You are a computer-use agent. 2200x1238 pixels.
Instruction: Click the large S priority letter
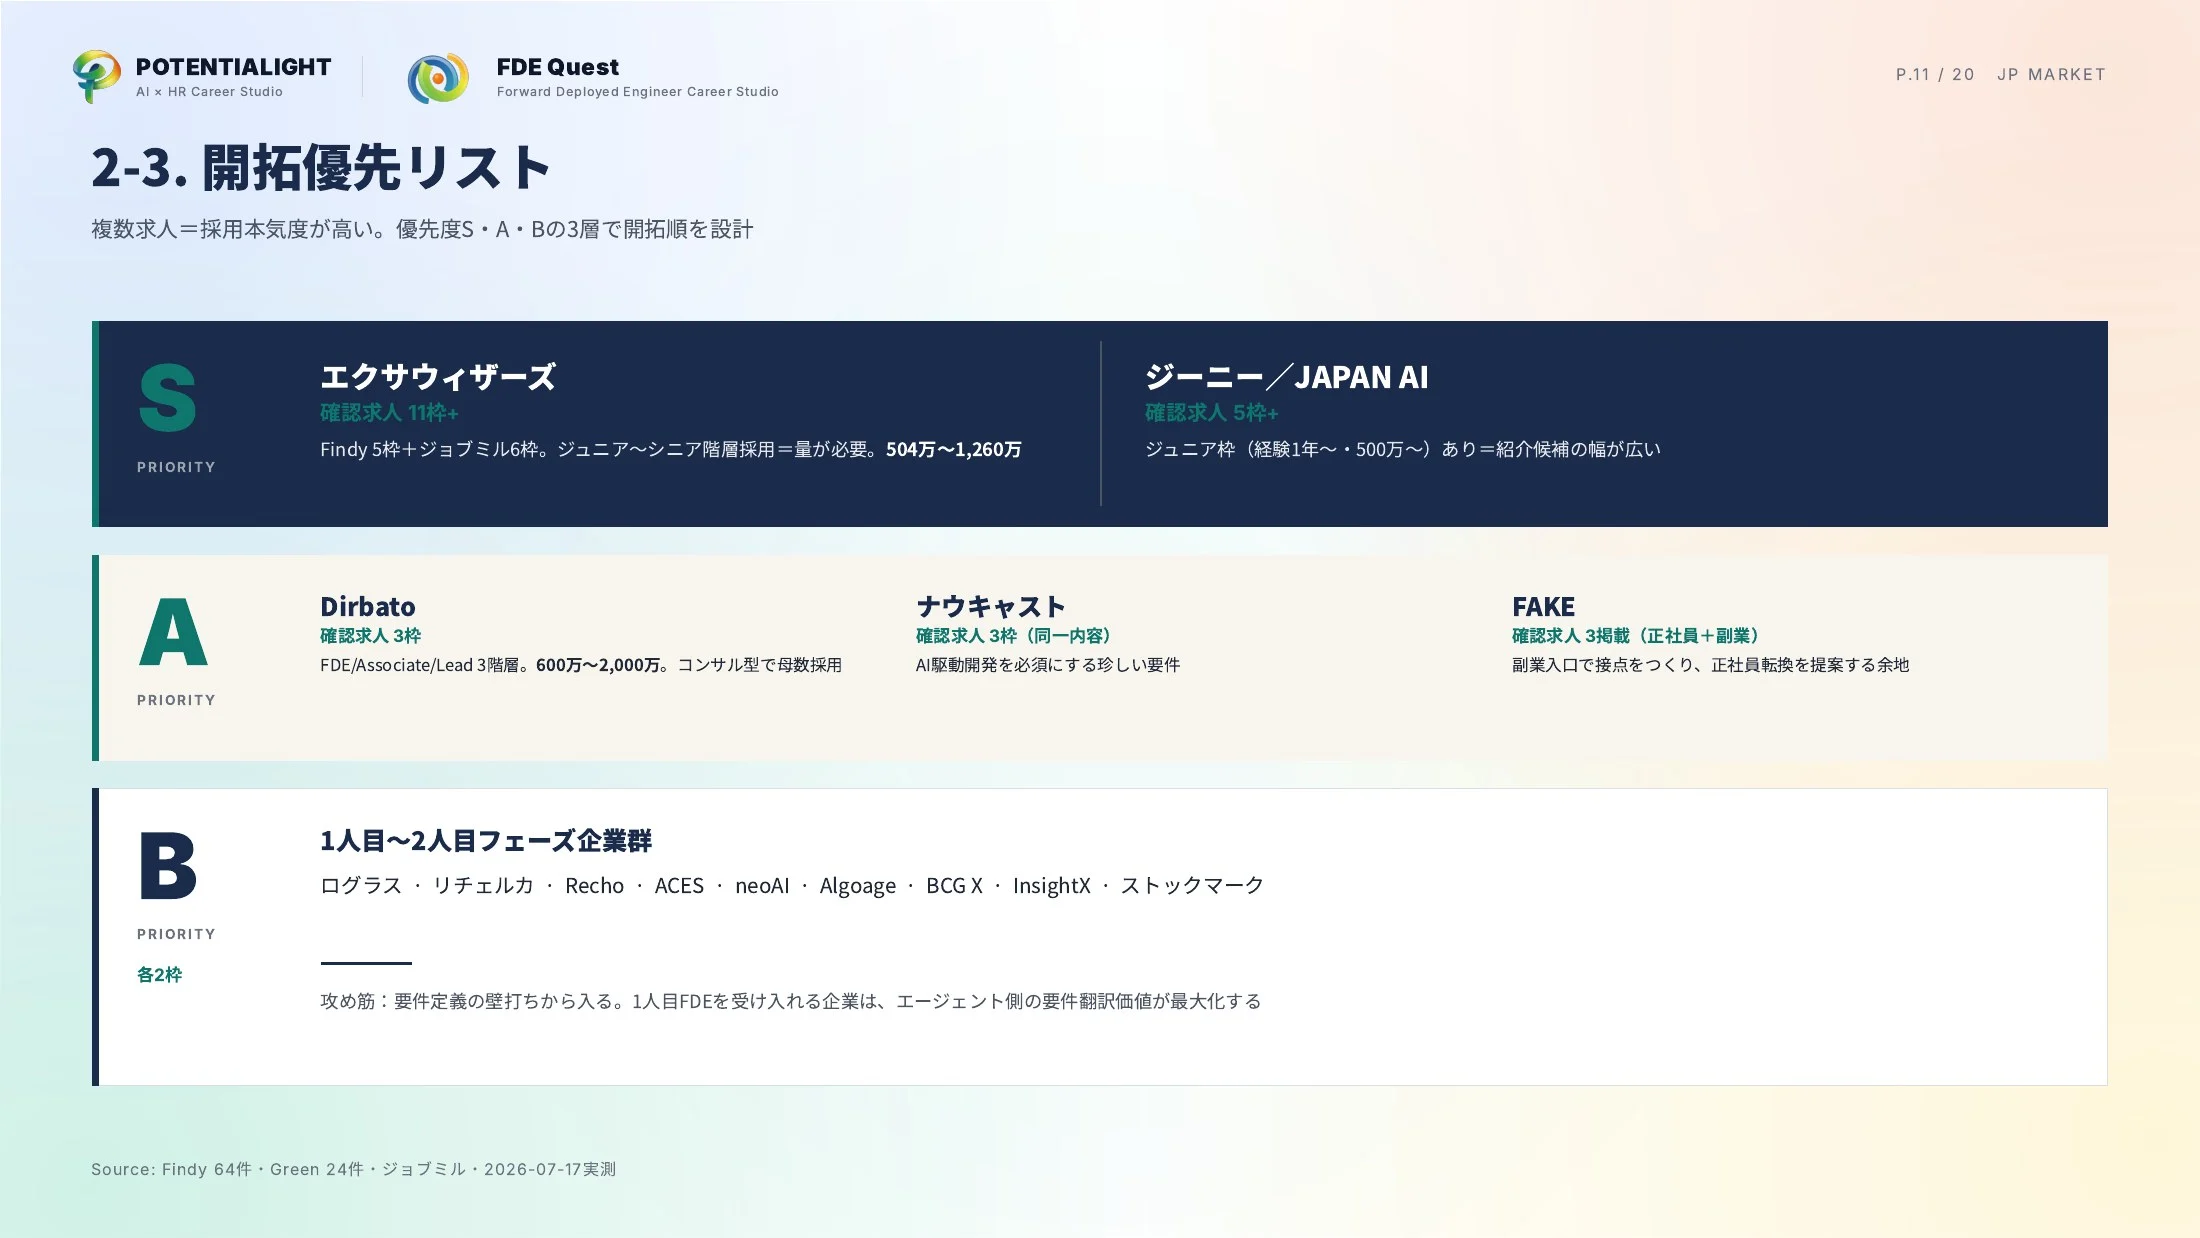(x=168, y=398)
